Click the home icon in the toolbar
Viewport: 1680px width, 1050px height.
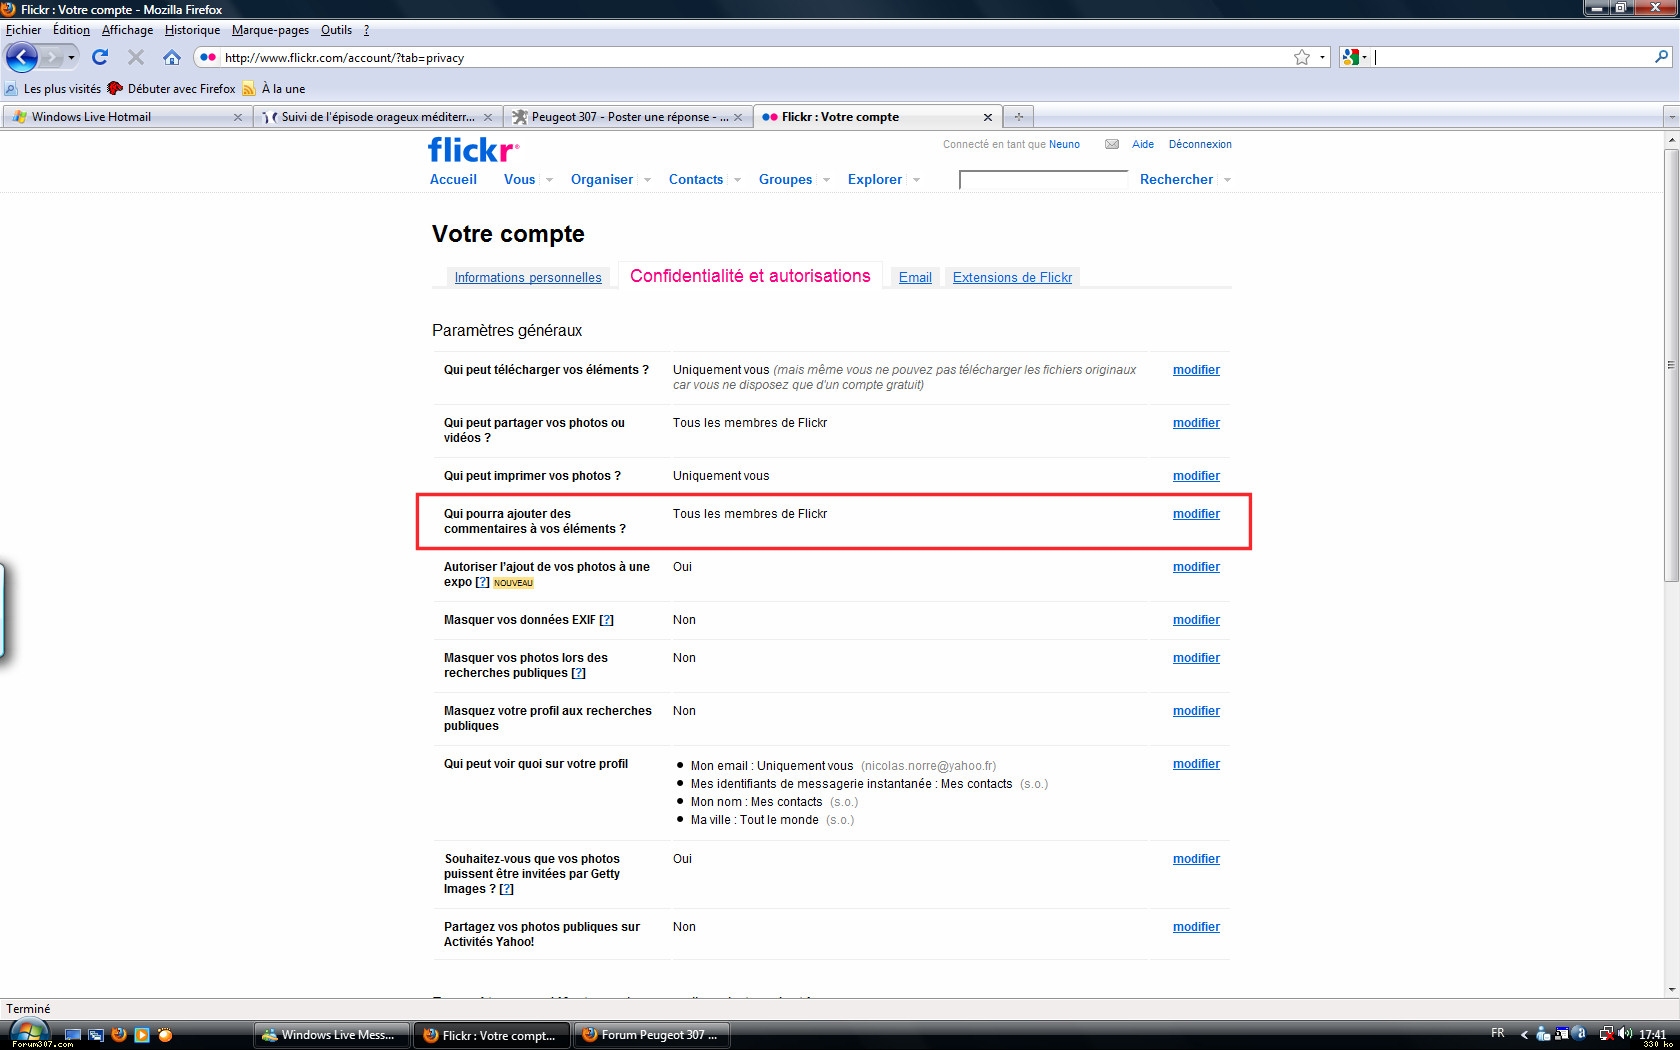(x=172, y=57)
